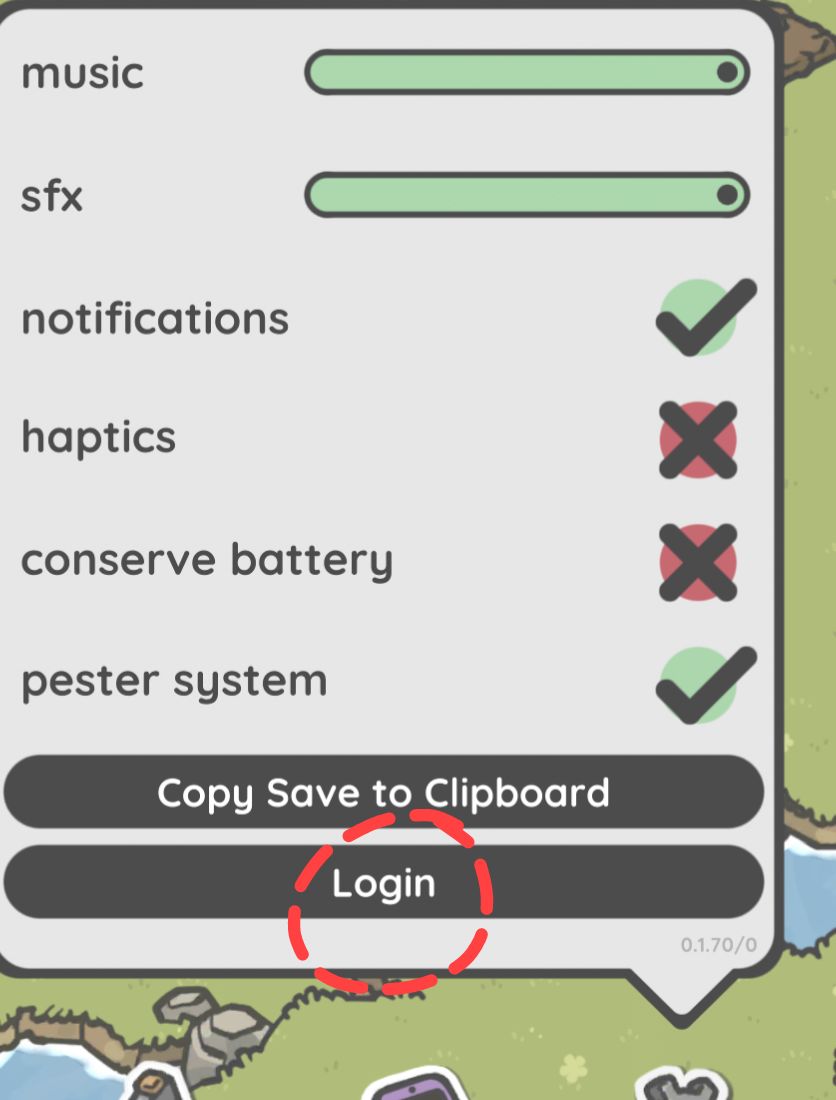Open the Login button
The image size is (836, 1100).
tap(384, 882)
